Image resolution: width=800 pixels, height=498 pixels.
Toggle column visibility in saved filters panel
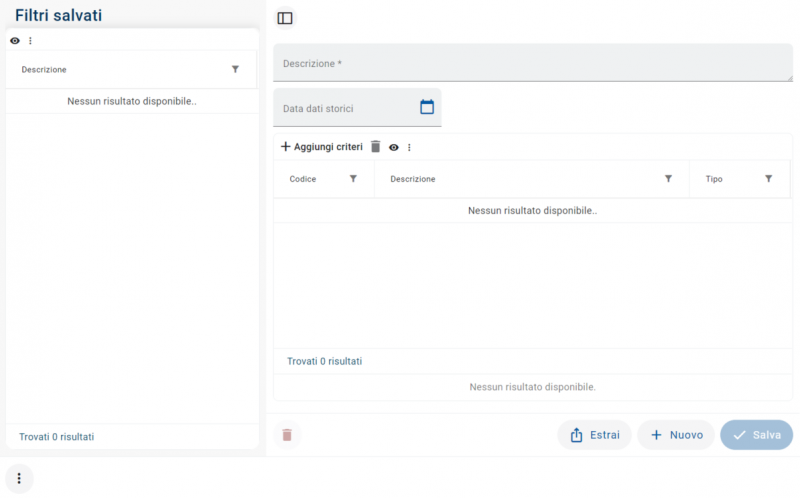(15, 41)
